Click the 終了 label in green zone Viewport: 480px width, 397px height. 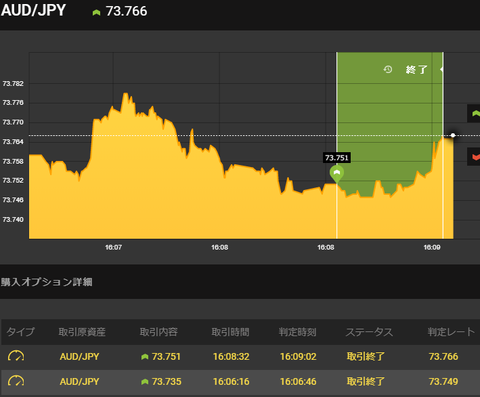pos(416,70)
